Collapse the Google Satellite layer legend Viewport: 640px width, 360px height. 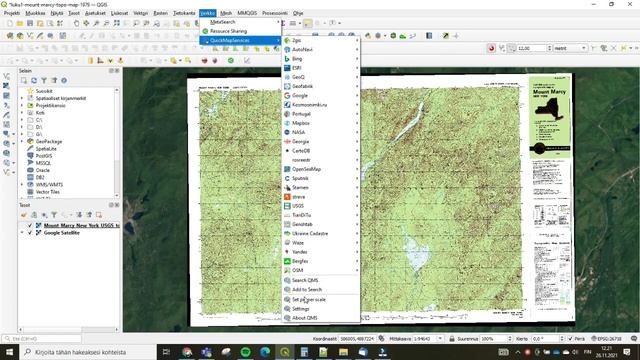click(x=22, y=233)
